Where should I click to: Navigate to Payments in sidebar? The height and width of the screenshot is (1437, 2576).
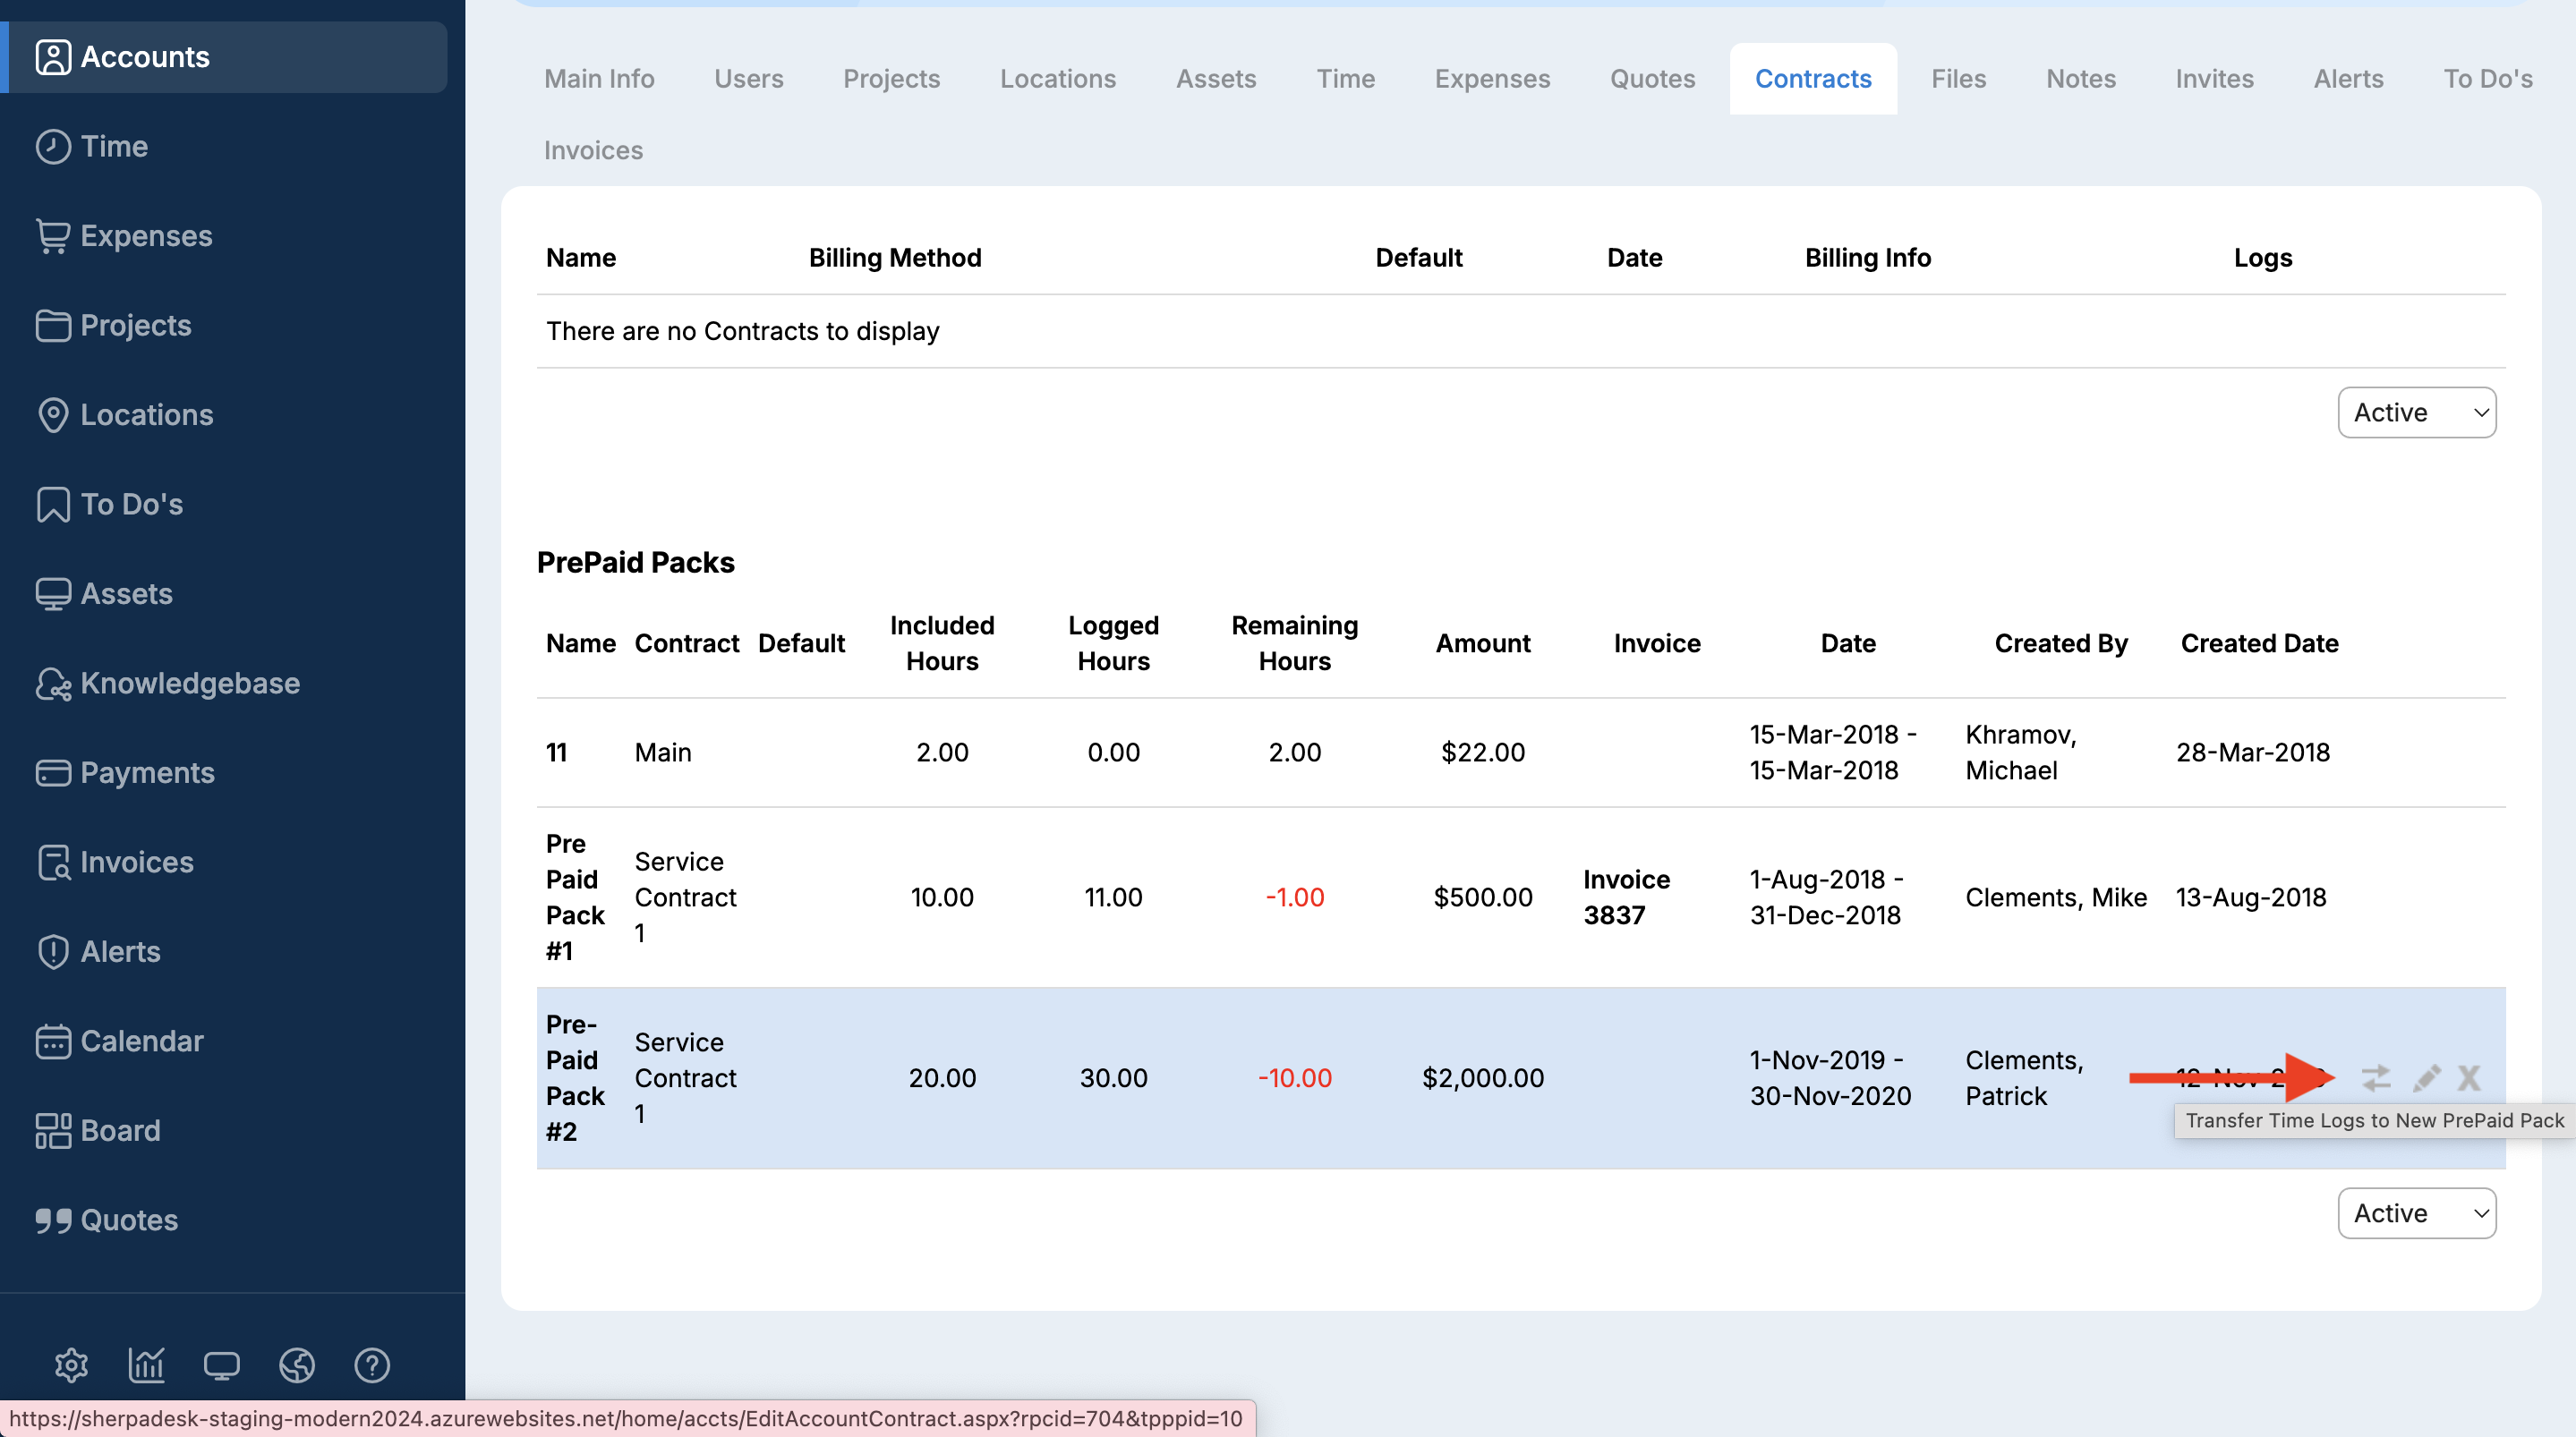tap(147, 772)
